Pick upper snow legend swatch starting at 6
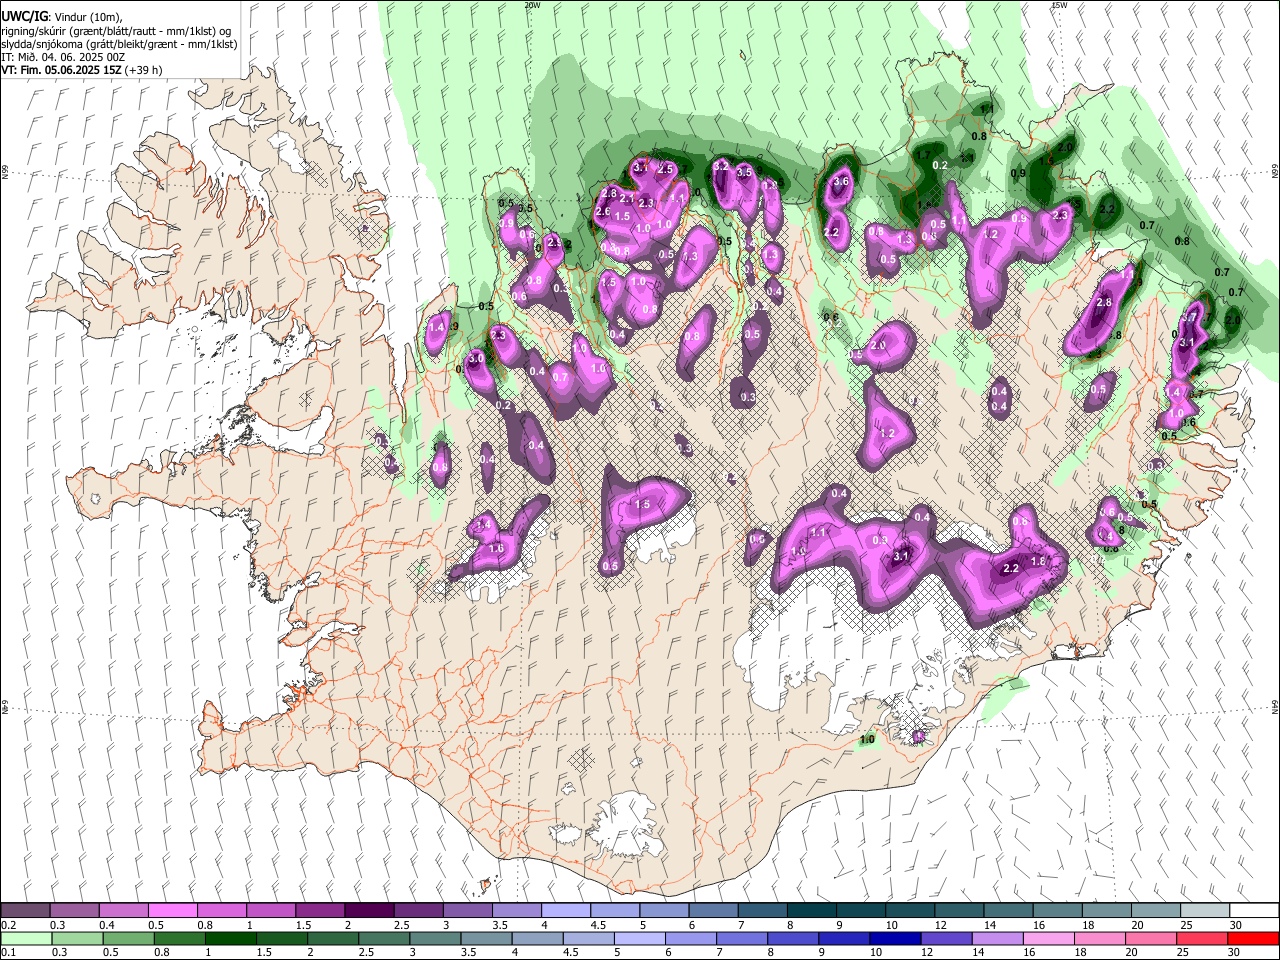Image resolution: width=1280 pixels, height=960 pixels. [x=712, y=910]
